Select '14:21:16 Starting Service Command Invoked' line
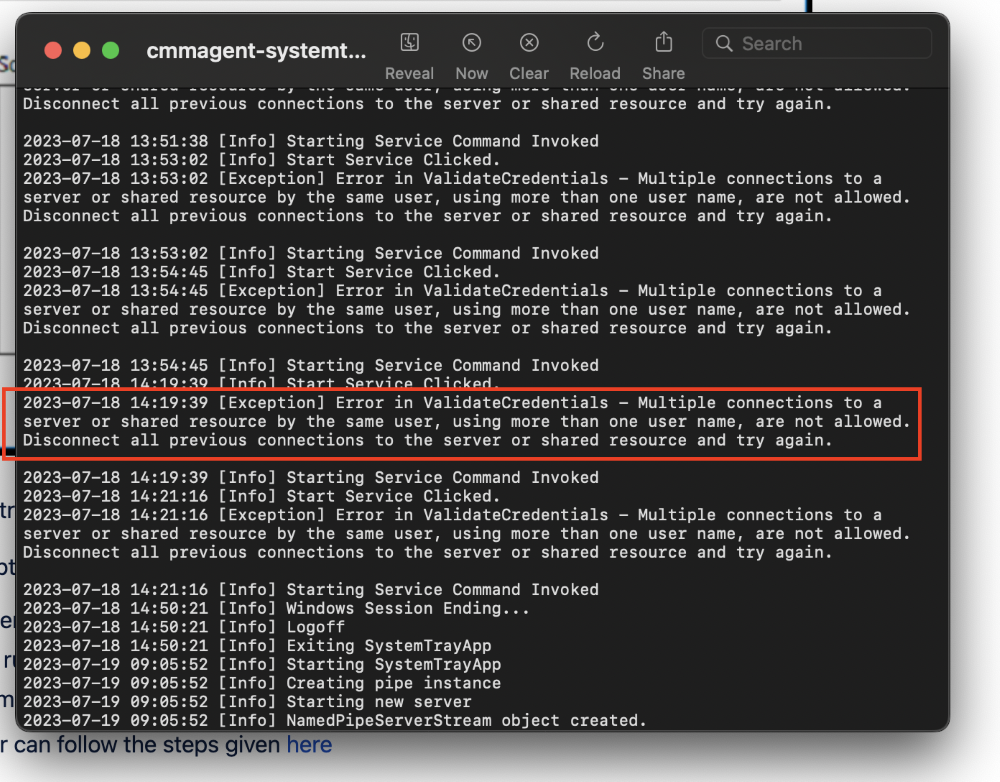This screenshot has width=1000, height=782. click(311, 590)
